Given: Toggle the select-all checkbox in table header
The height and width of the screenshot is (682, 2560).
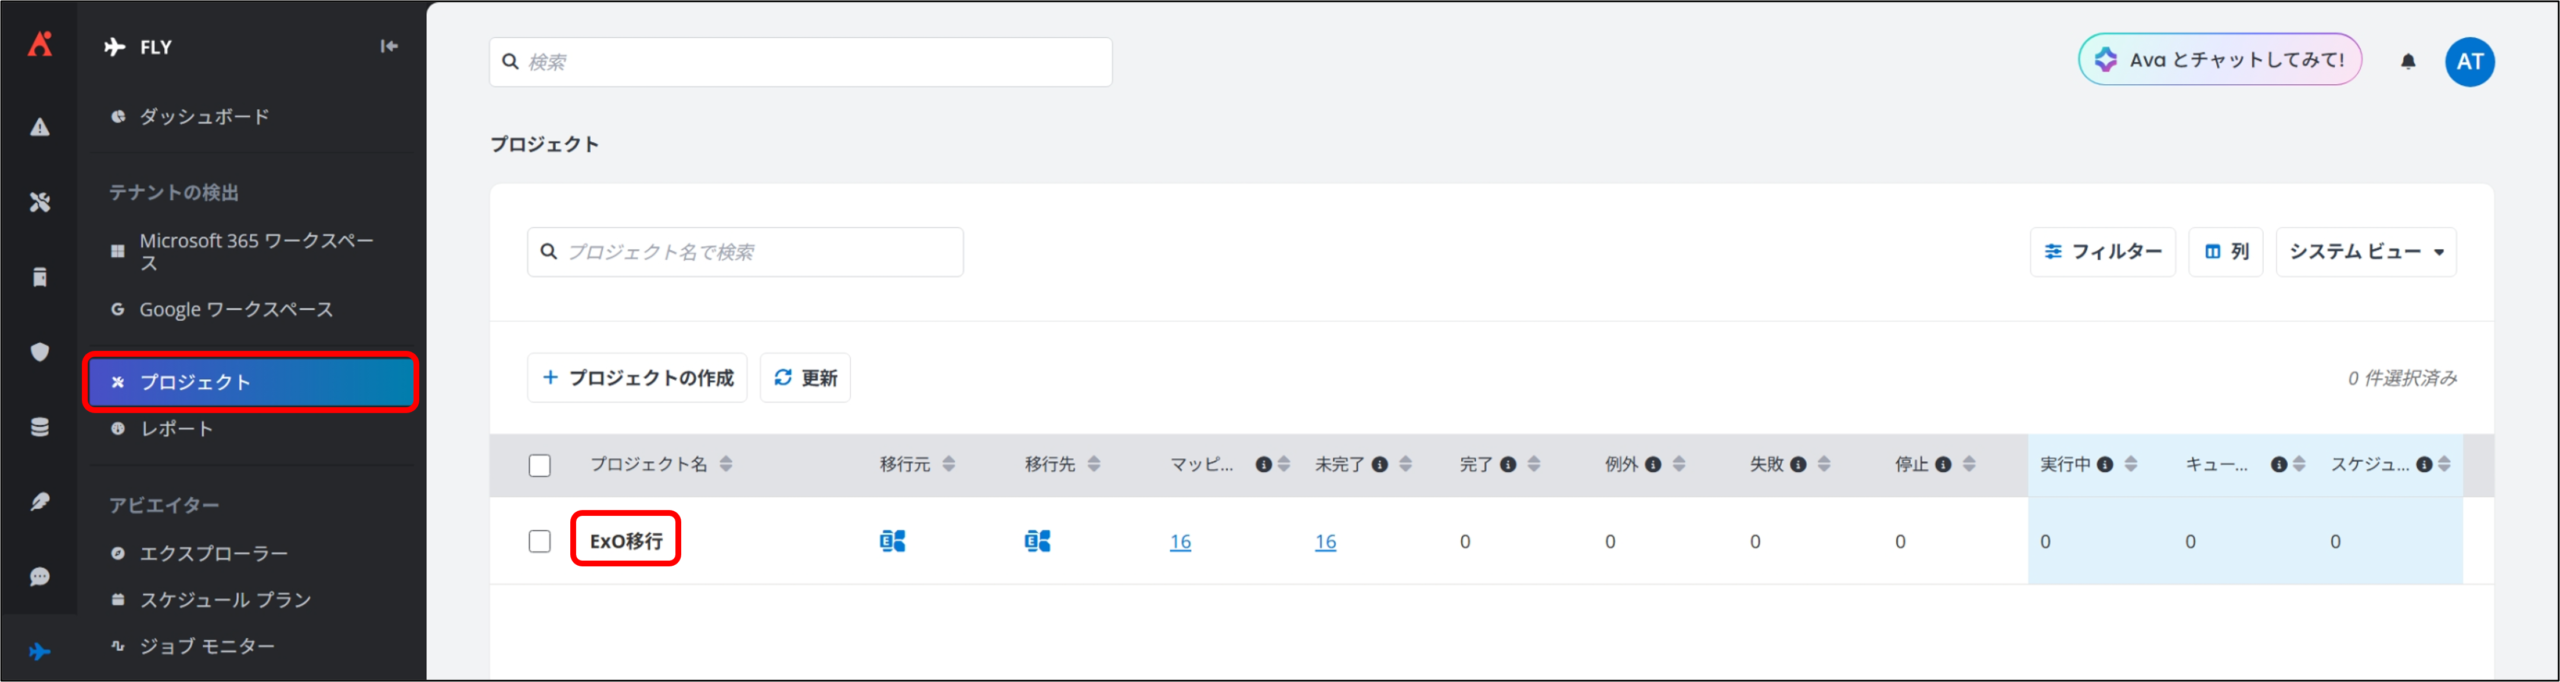Looking at the screenshot, I should click(x=539, y=465).
